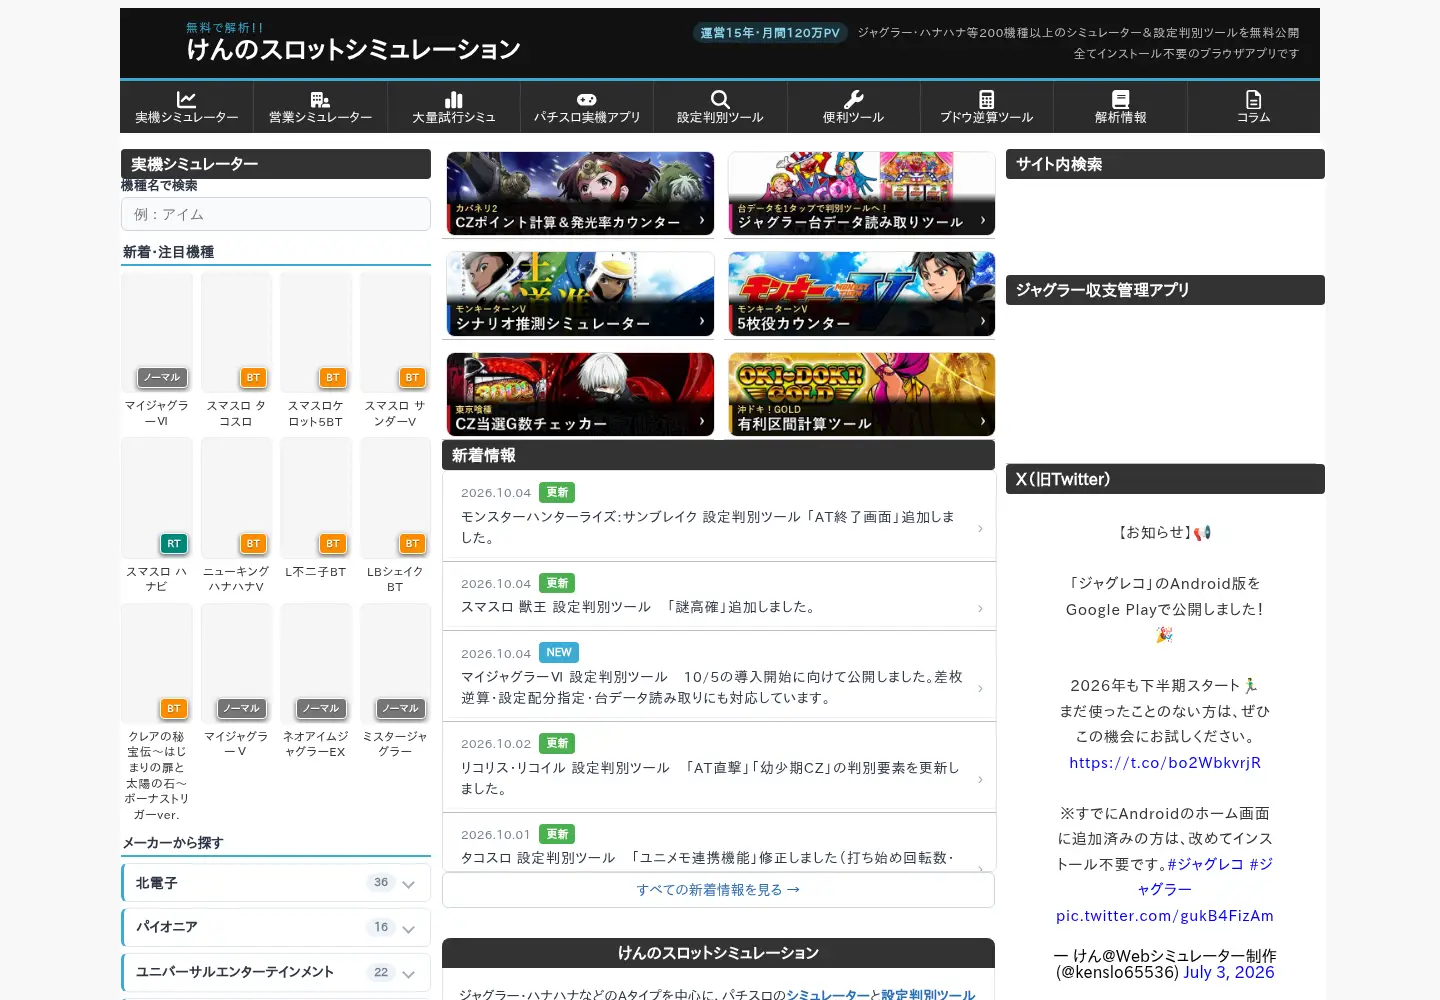
Task: Click the 設定判別ツール magnifier icon
Action: tap(720, 99)
